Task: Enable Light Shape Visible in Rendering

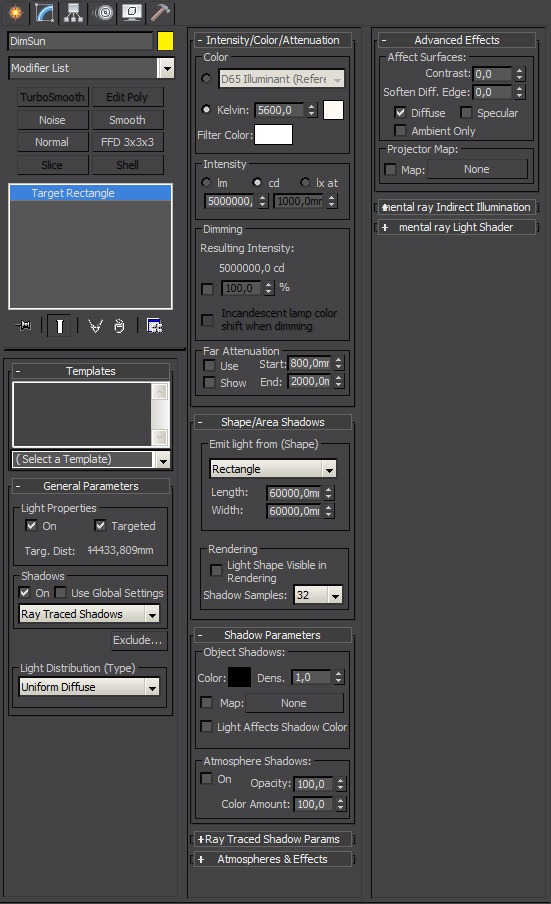Action: (x=216, y=570)
